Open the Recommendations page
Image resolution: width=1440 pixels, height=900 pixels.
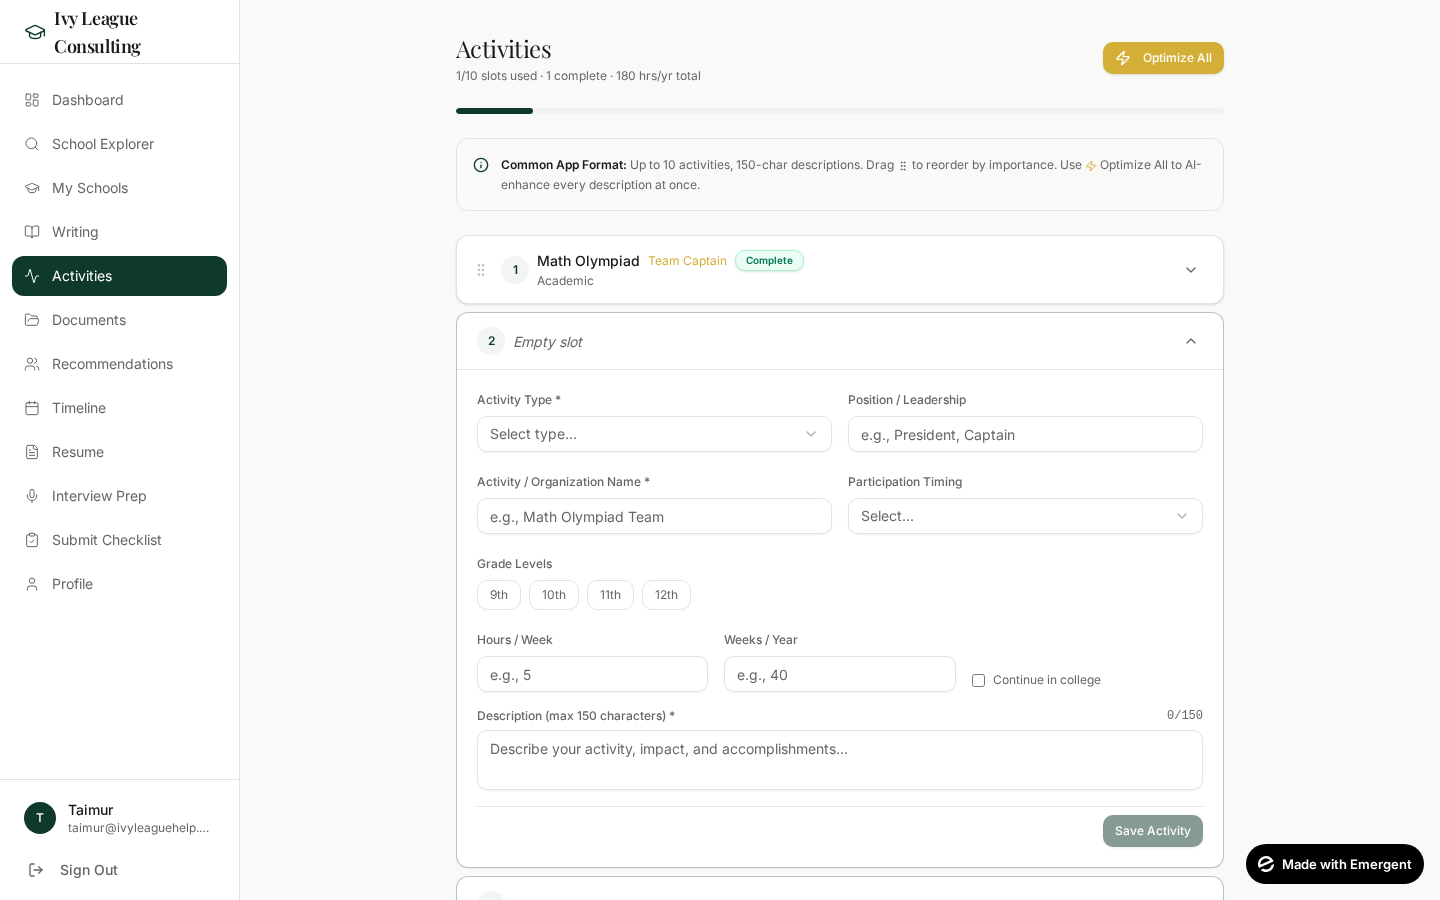[119, 364]
